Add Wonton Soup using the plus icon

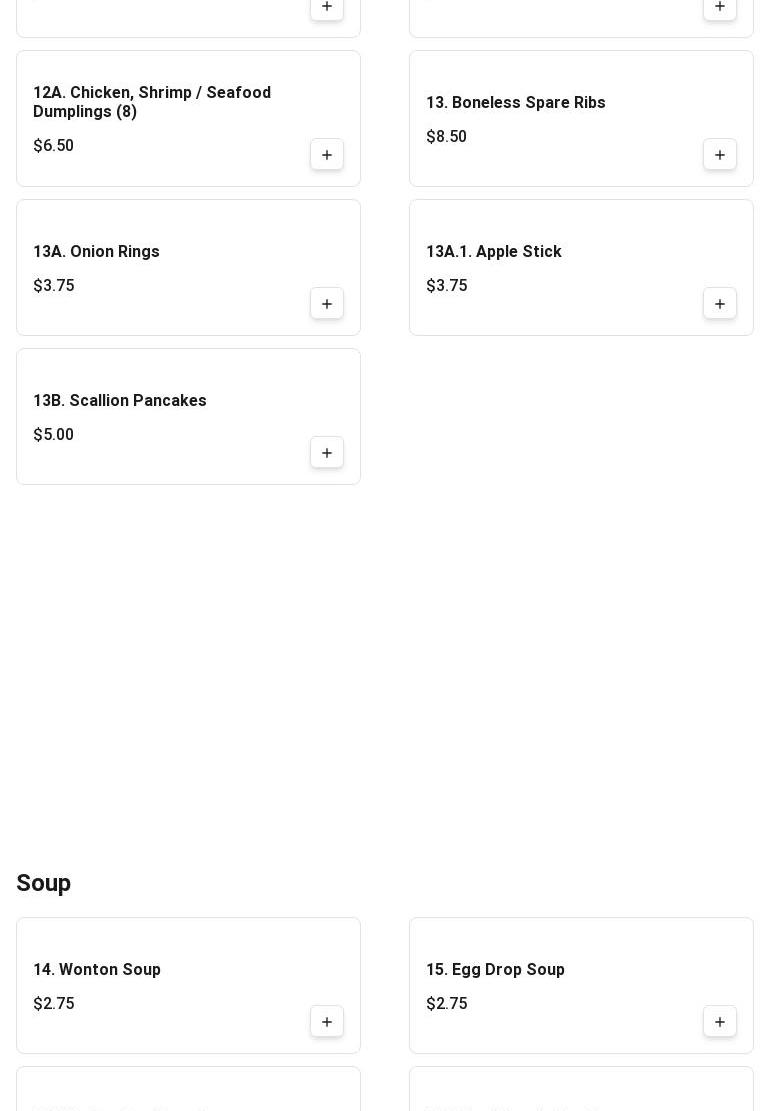coord(327,1022)
